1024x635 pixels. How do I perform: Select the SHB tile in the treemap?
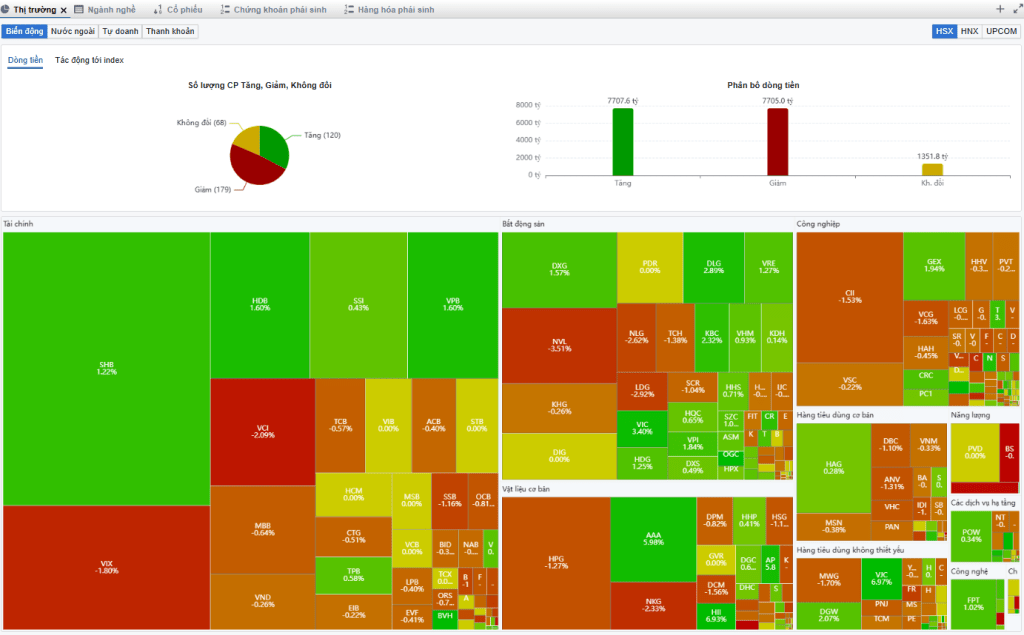106,367
